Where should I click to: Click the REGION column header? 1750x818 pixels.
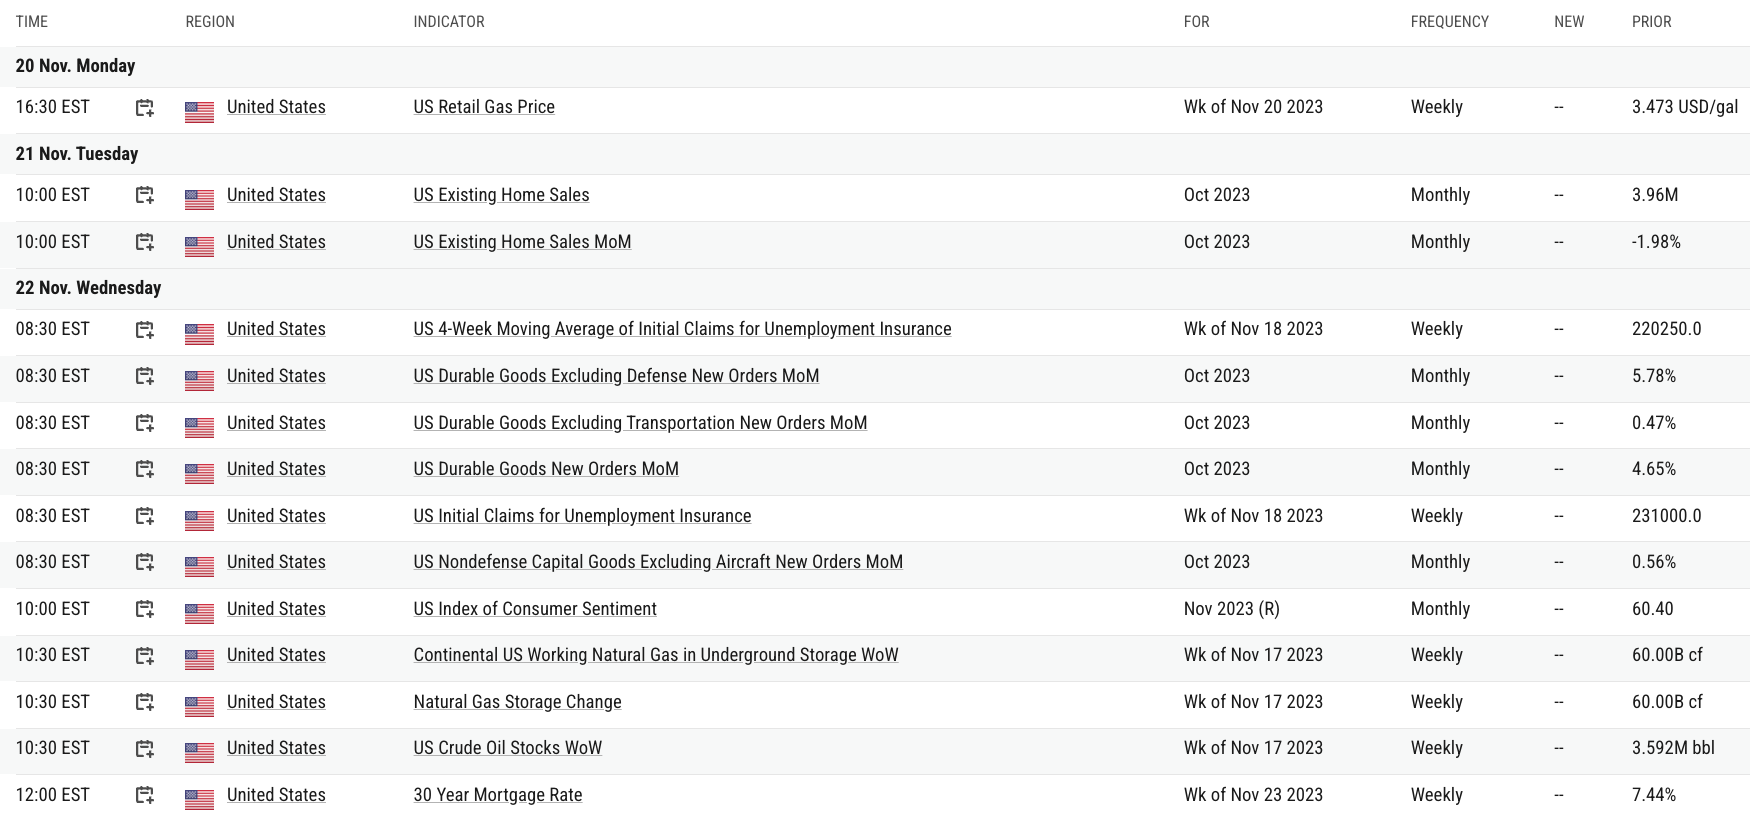(x=210, y=22)
